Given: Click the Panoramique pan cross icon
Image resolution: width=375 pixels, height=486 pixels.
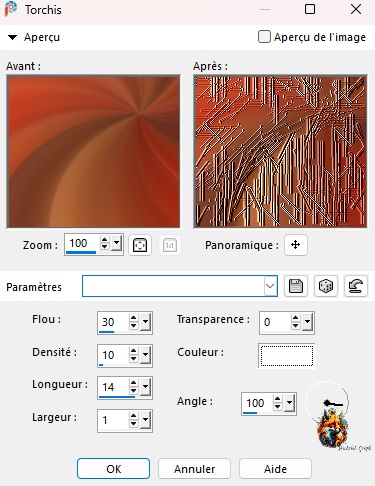Looking at the screenshot, I should pos(296,245).
